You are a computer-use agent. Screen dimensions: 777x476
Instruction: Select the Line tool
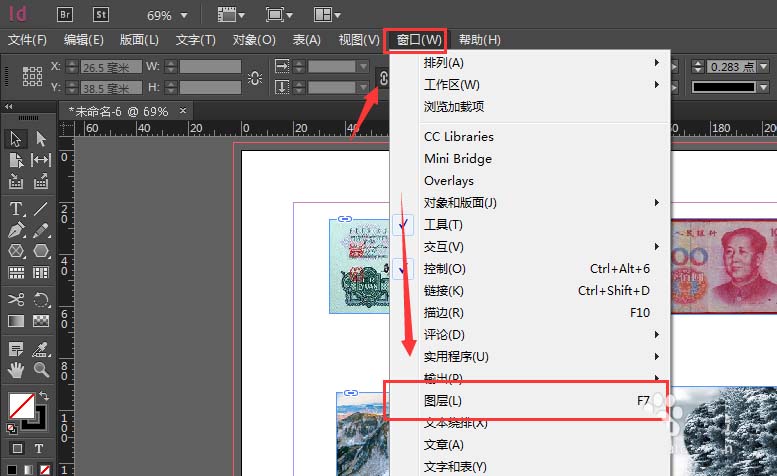coord(41,209)
